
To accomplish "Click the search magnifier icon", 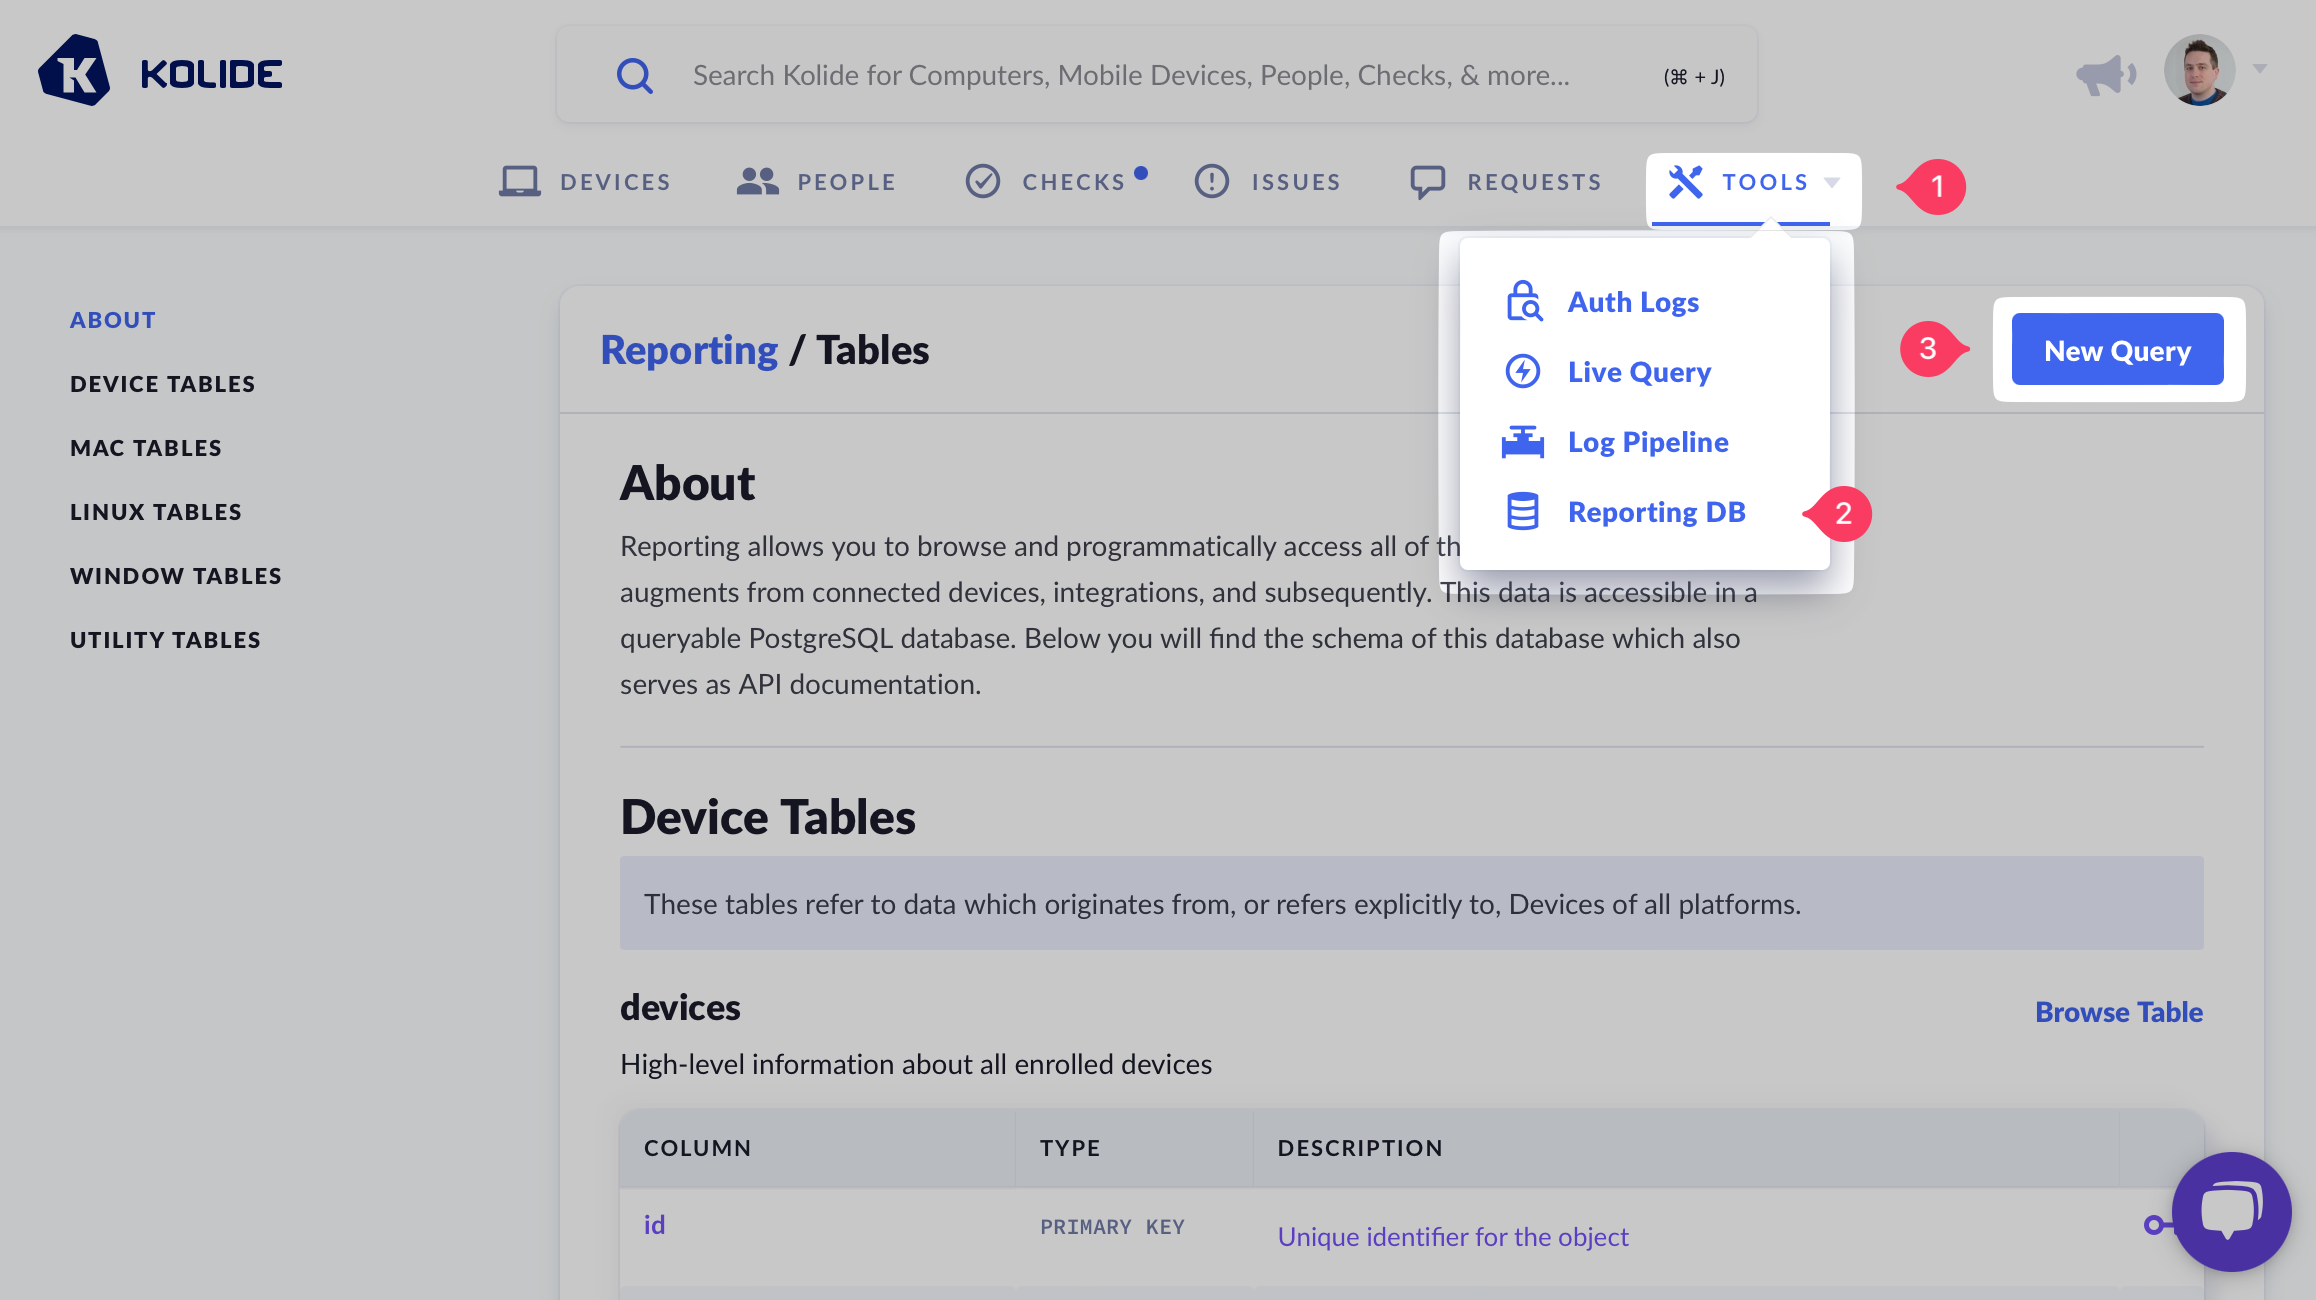I will pos(634,75).
